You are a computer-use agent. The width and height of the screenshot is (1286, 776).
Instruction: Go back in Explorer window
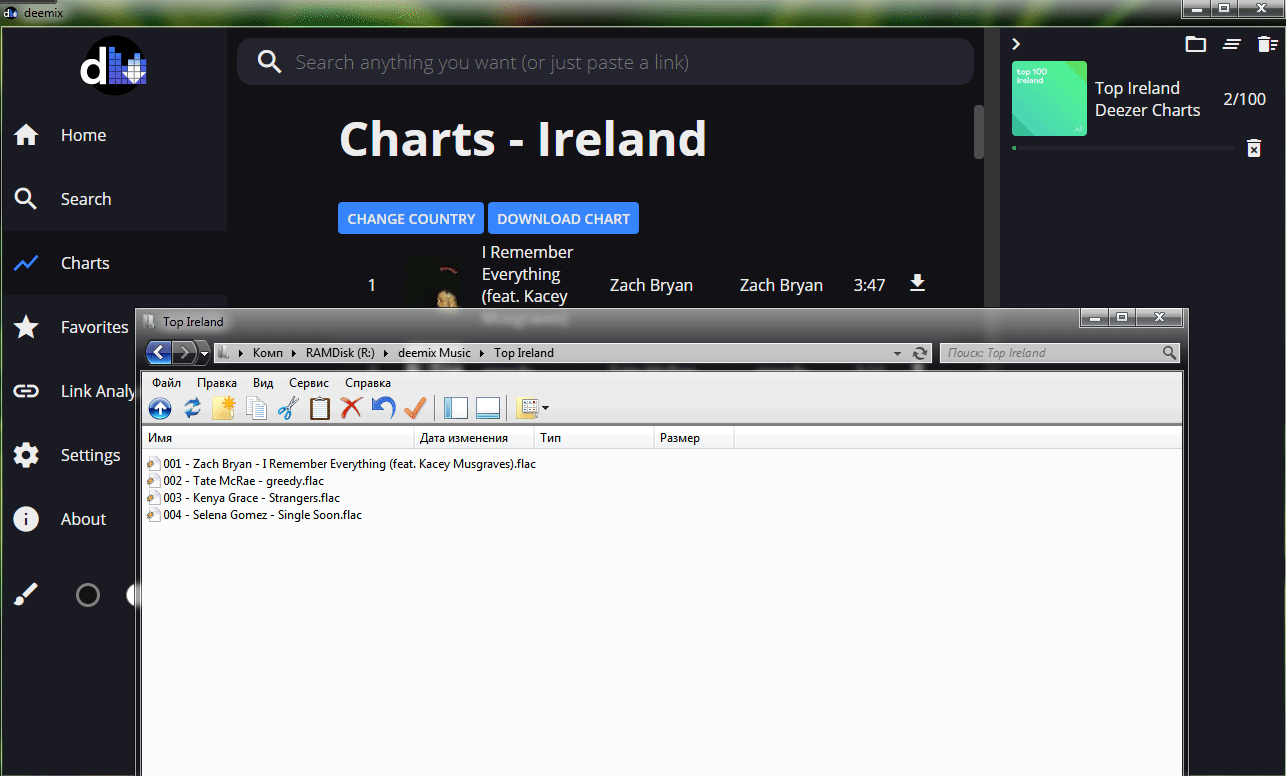click(x=159, y=352)
